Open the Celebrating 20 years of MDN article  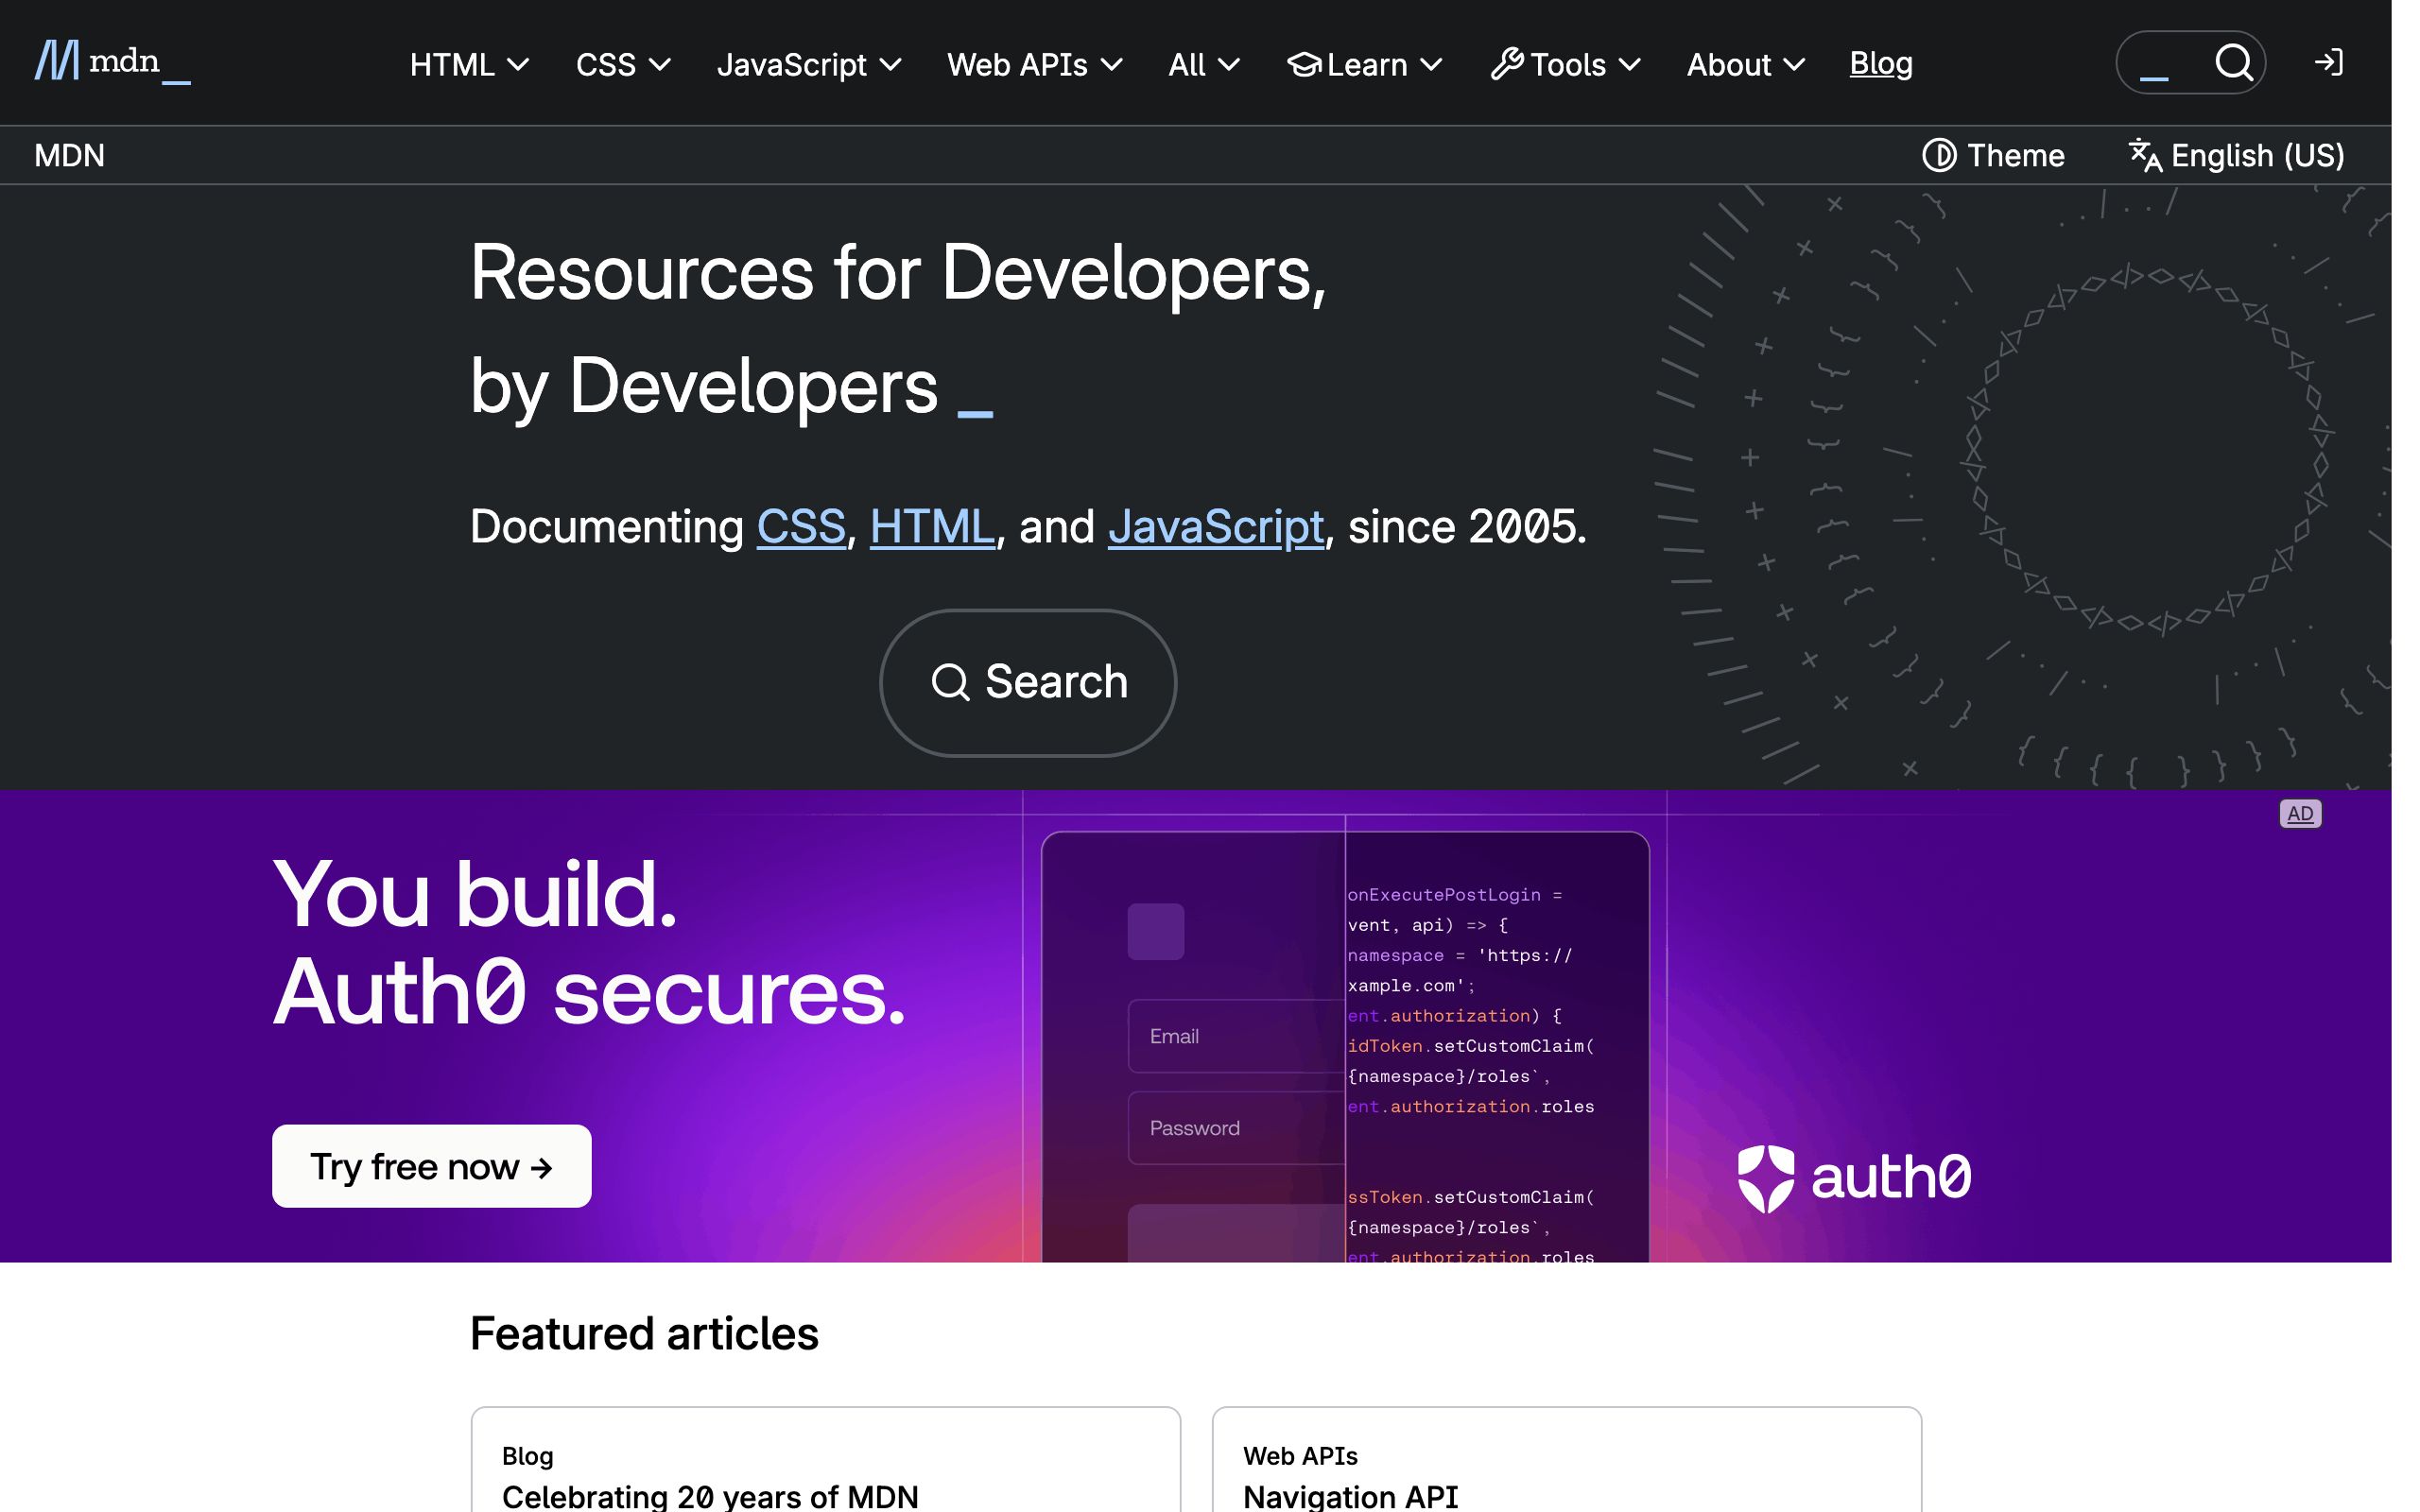pyautogui.click(x=709, y=1496)
